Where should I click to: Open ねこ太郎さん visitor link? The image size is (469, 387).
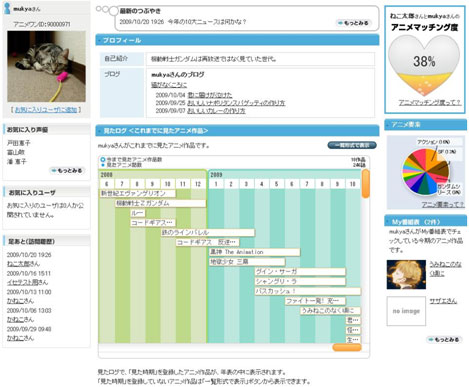23,264
